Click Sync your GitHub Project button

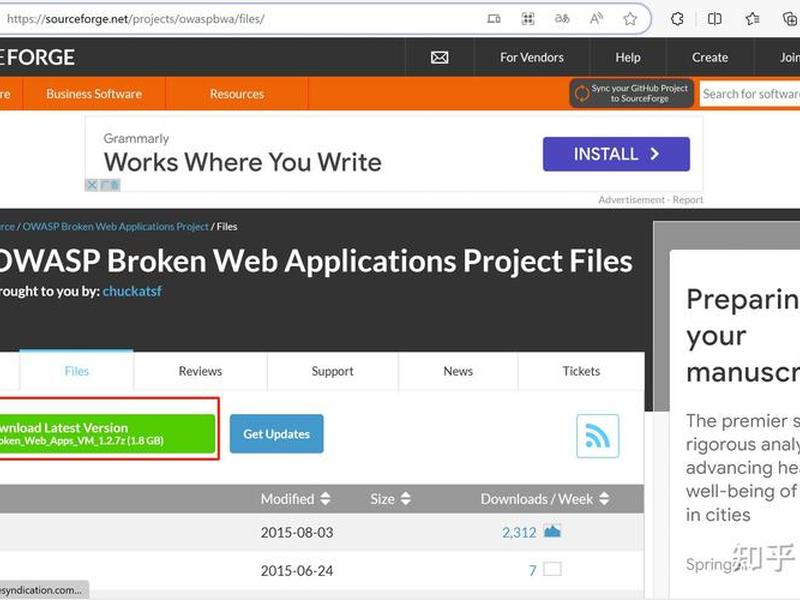point(632,93)
